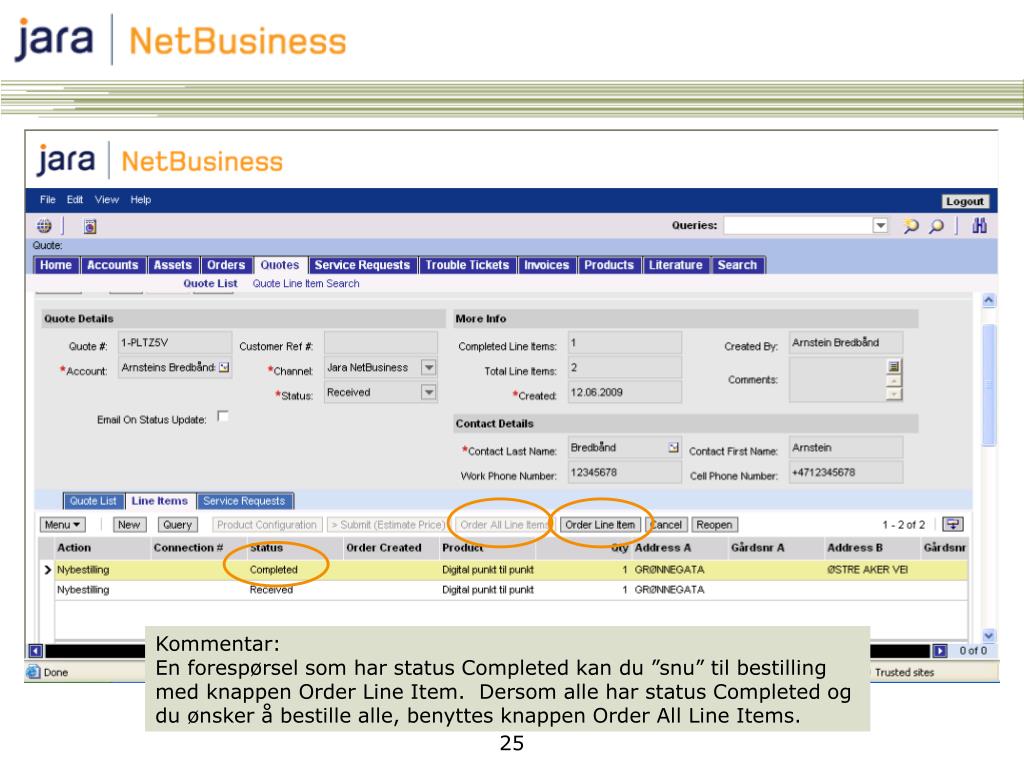Select the Line Items view tab
The width and height of the screenshot is (1024, 768).
click(x=159, y=501)
